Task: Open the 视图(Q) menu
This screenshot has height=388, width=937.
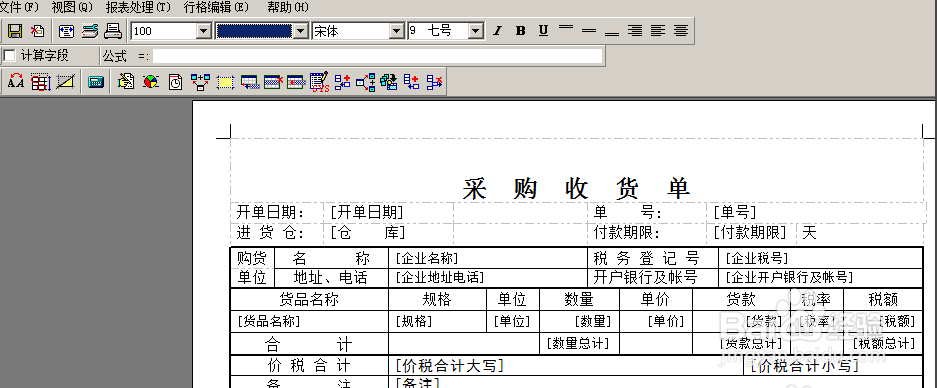Action: pos(72,7)
